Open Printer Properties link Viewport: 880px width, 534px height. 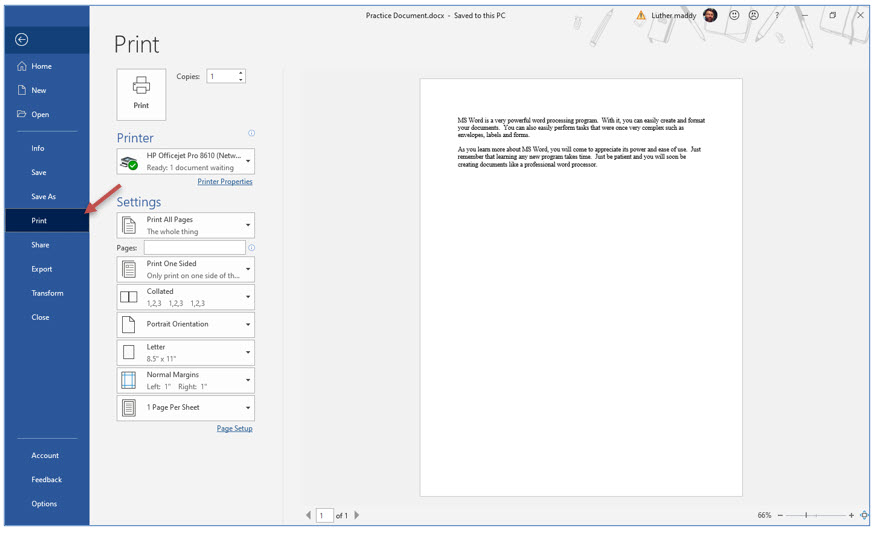click(226, 182)
